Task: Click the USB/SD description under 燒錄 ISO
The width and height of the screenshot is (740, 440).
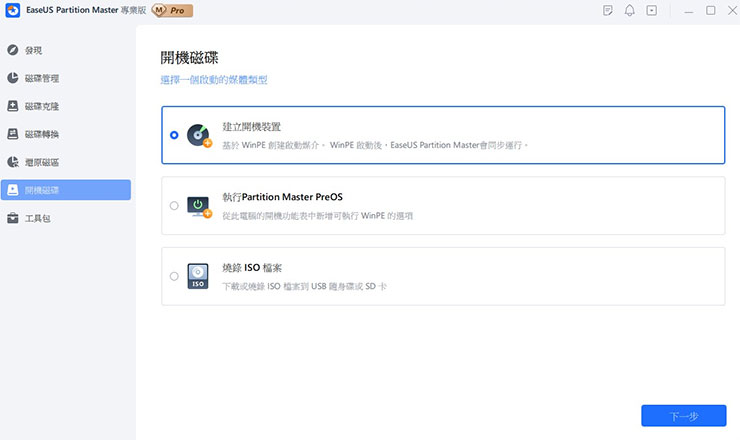Action: [304, 286]
